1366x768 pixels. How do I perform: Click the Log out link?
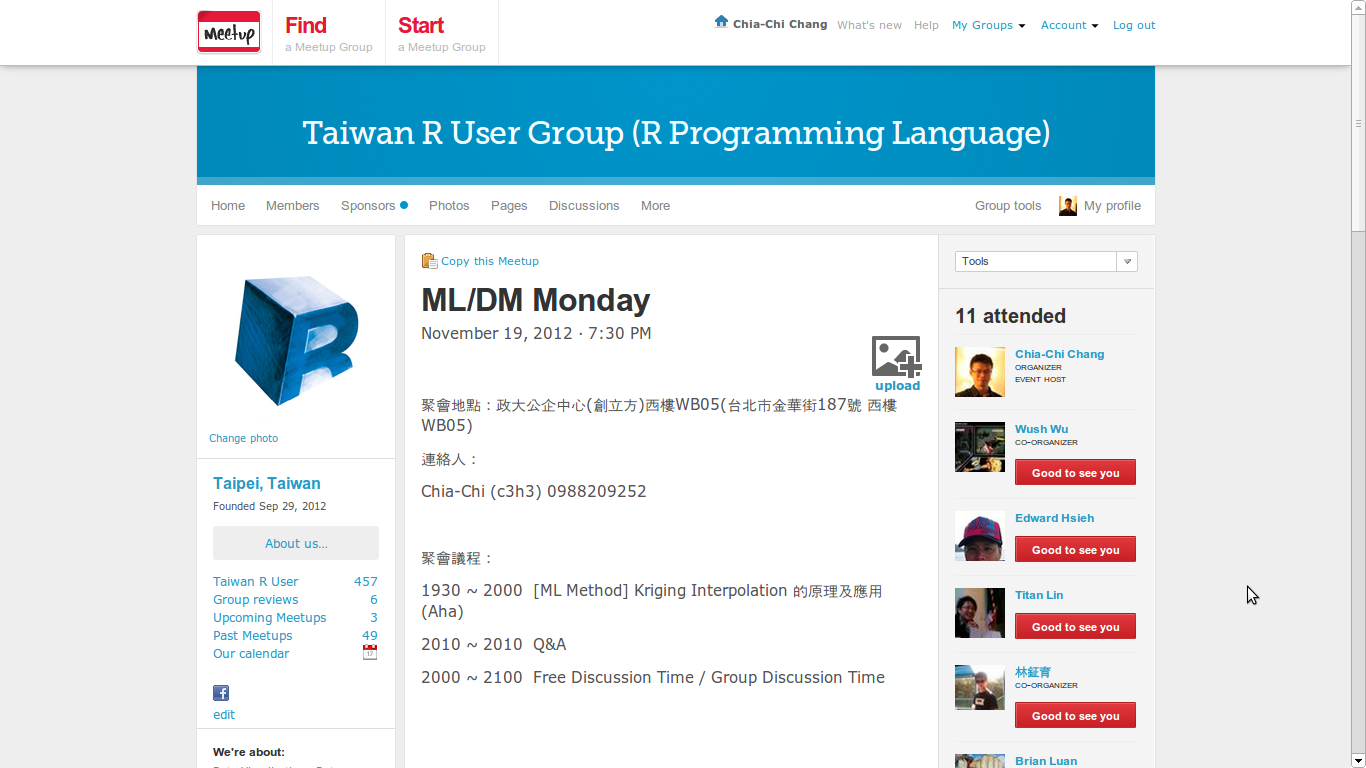tap(1134, 25)
